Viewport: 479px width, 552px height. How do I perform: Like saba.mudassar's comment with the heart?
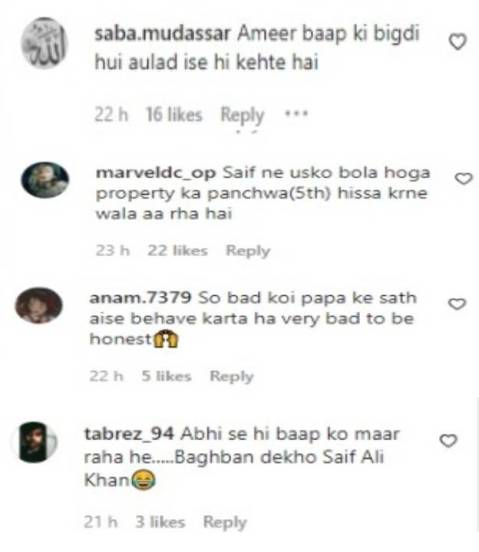(x=458, y=42)
